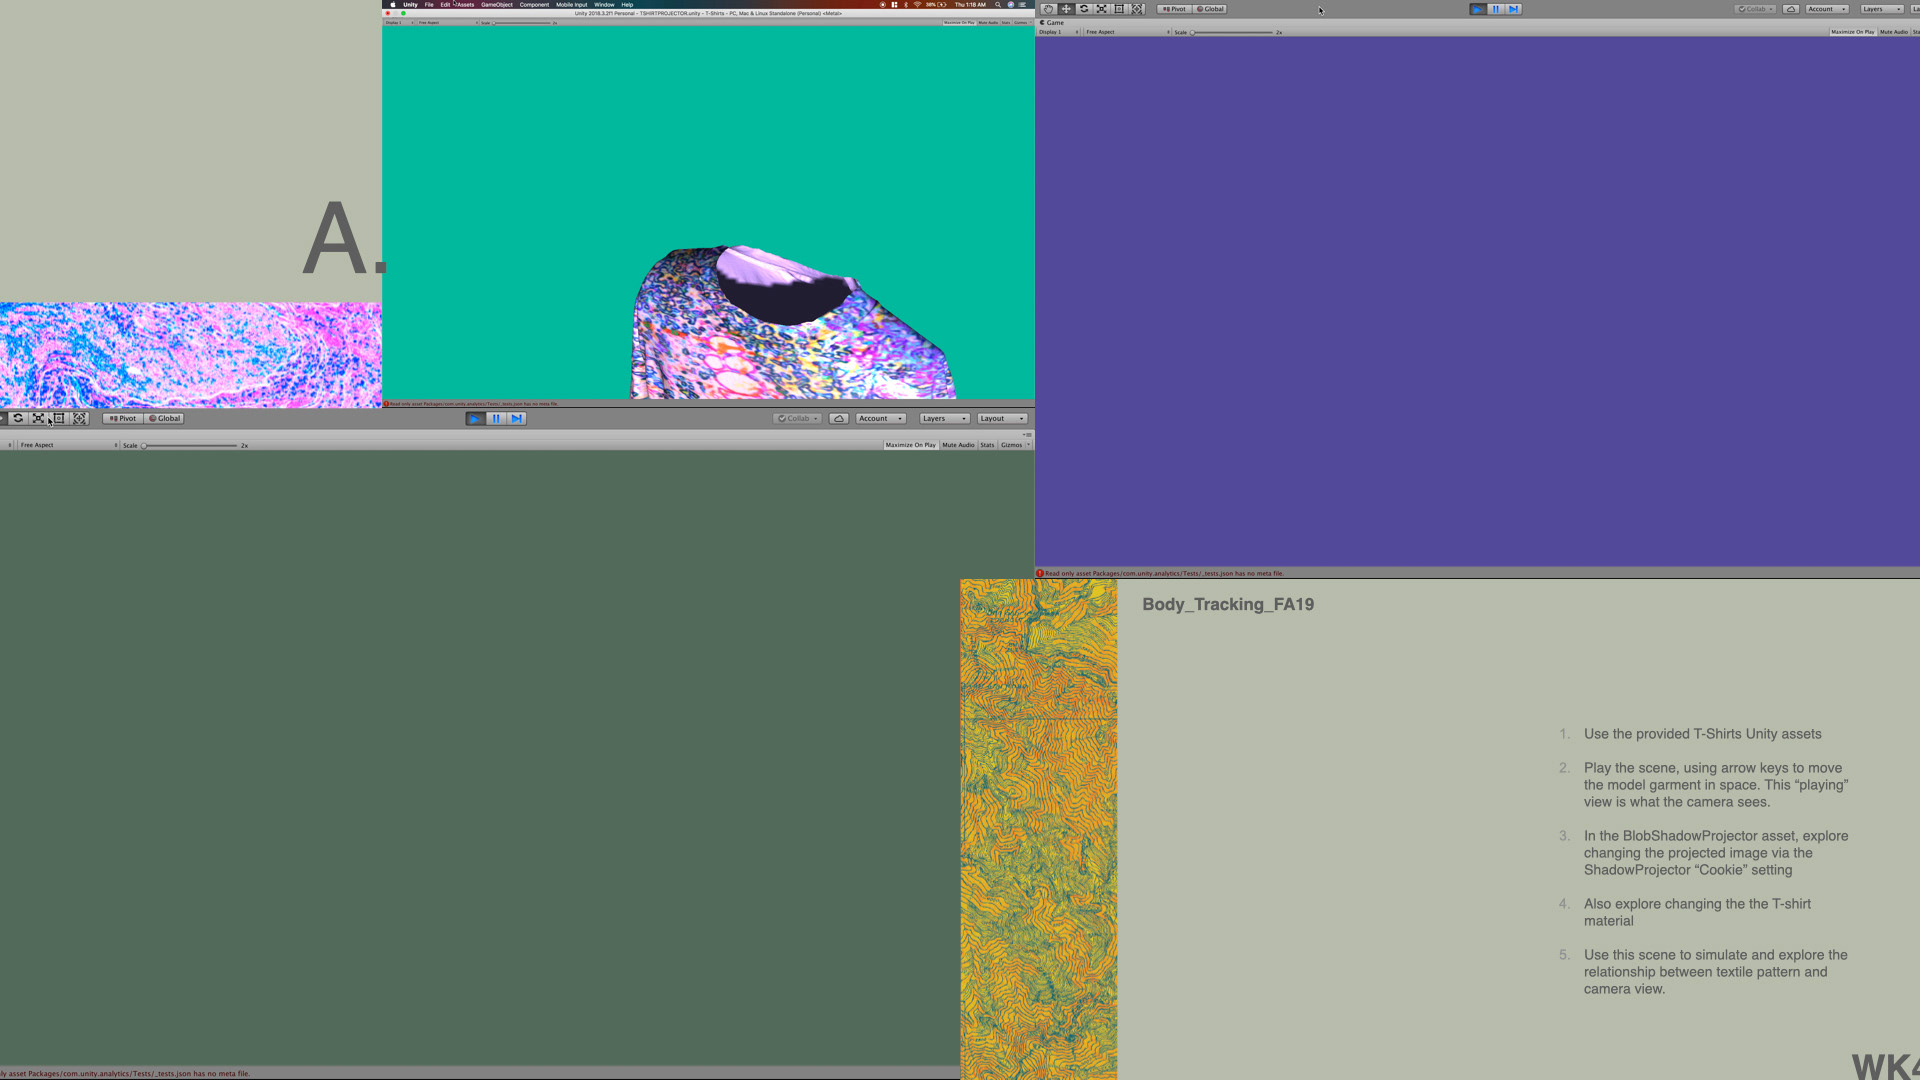Click the Play button above the dark green view

475,419
